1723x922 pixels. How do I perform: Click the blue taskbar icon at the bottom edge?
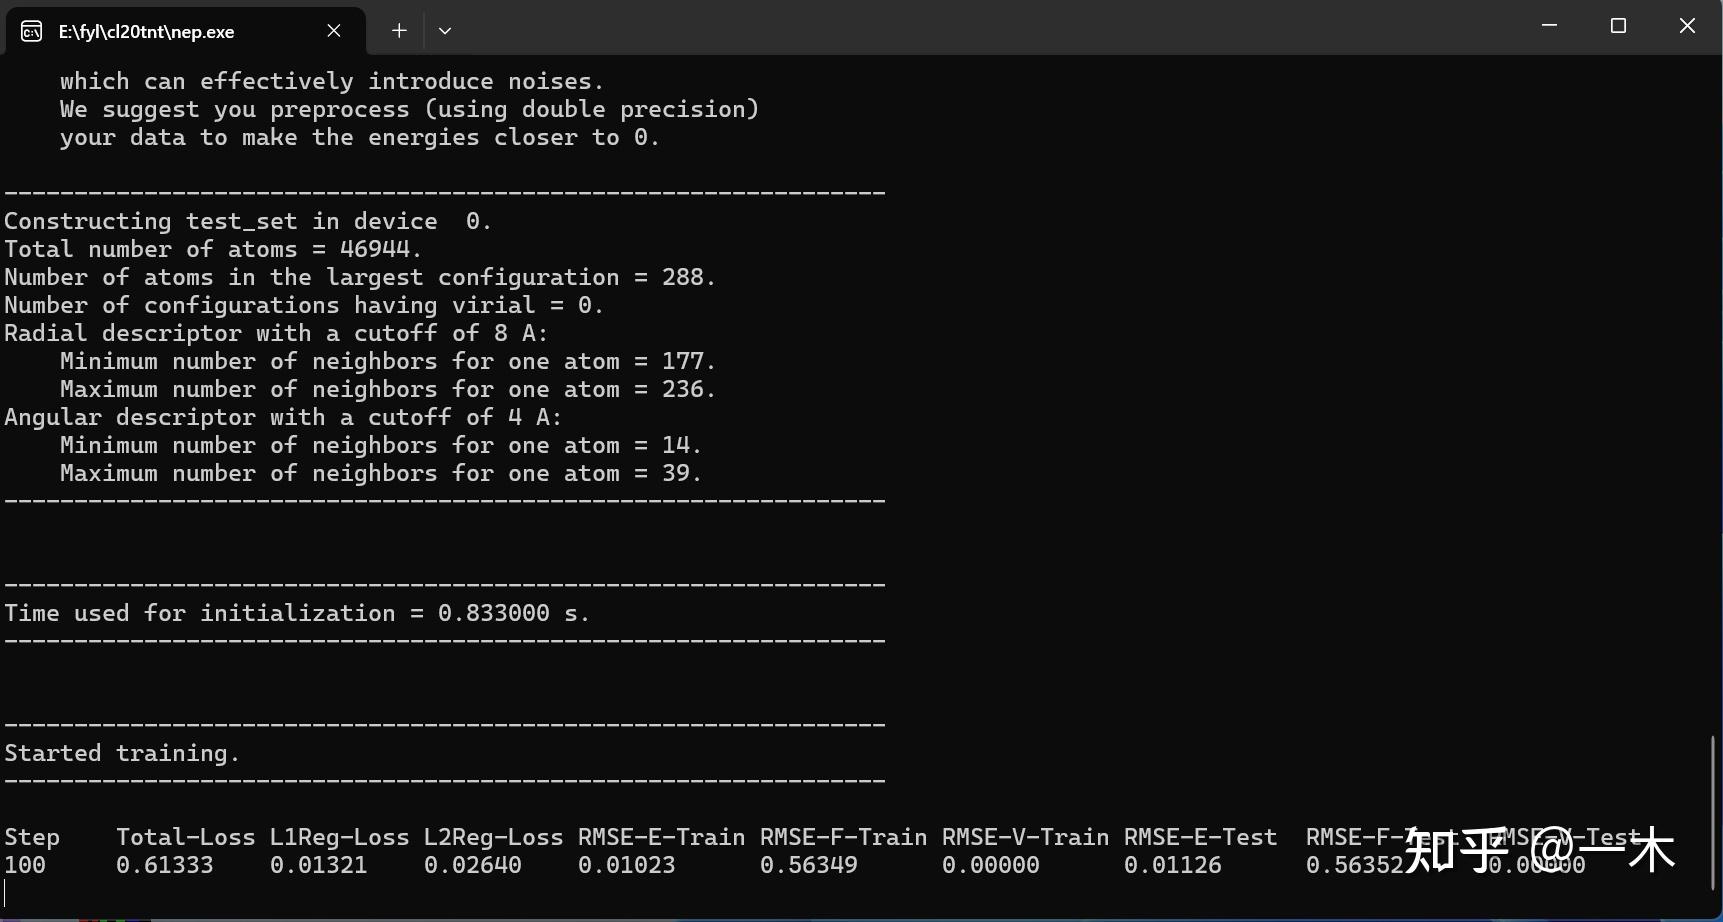pyautogui.click(x=133, y=920)
